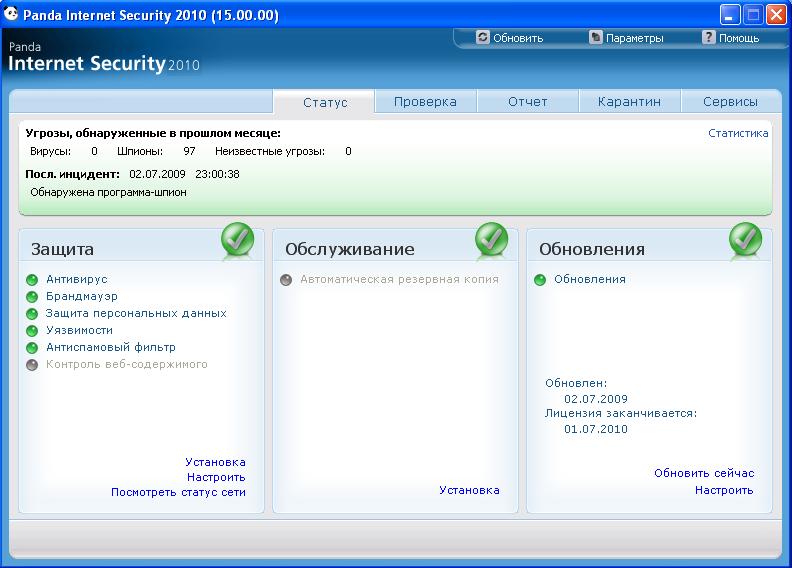Click the update date under Обновлен
This screenshot has width=792, height=568.
(x=596, y=399)
